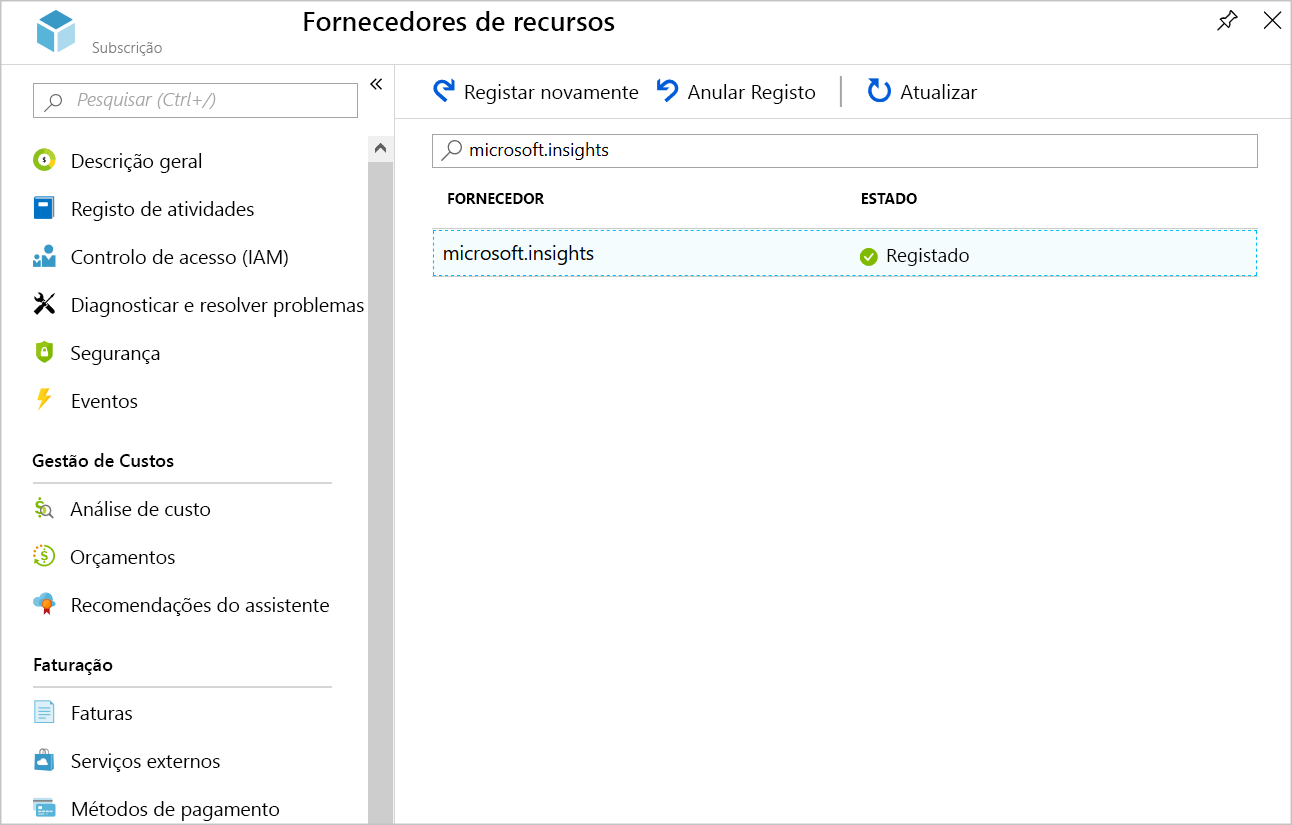Click Registar novamente label
This screenshot has width=1292, height=825.
551,92
